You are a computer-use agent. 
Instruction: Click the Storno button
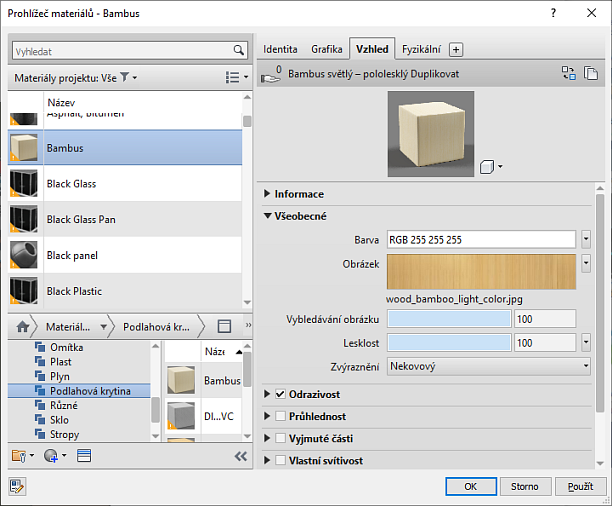coord(525,486)
